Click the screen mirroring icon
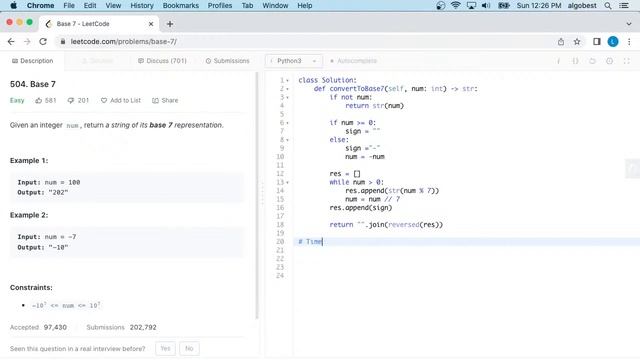The height and width of the screenshot is (360, 640). 471,6
